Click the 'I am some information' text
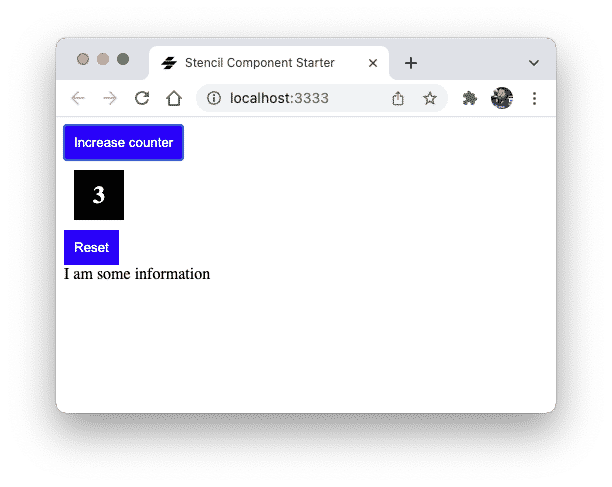612x487 pixels. 137,274
